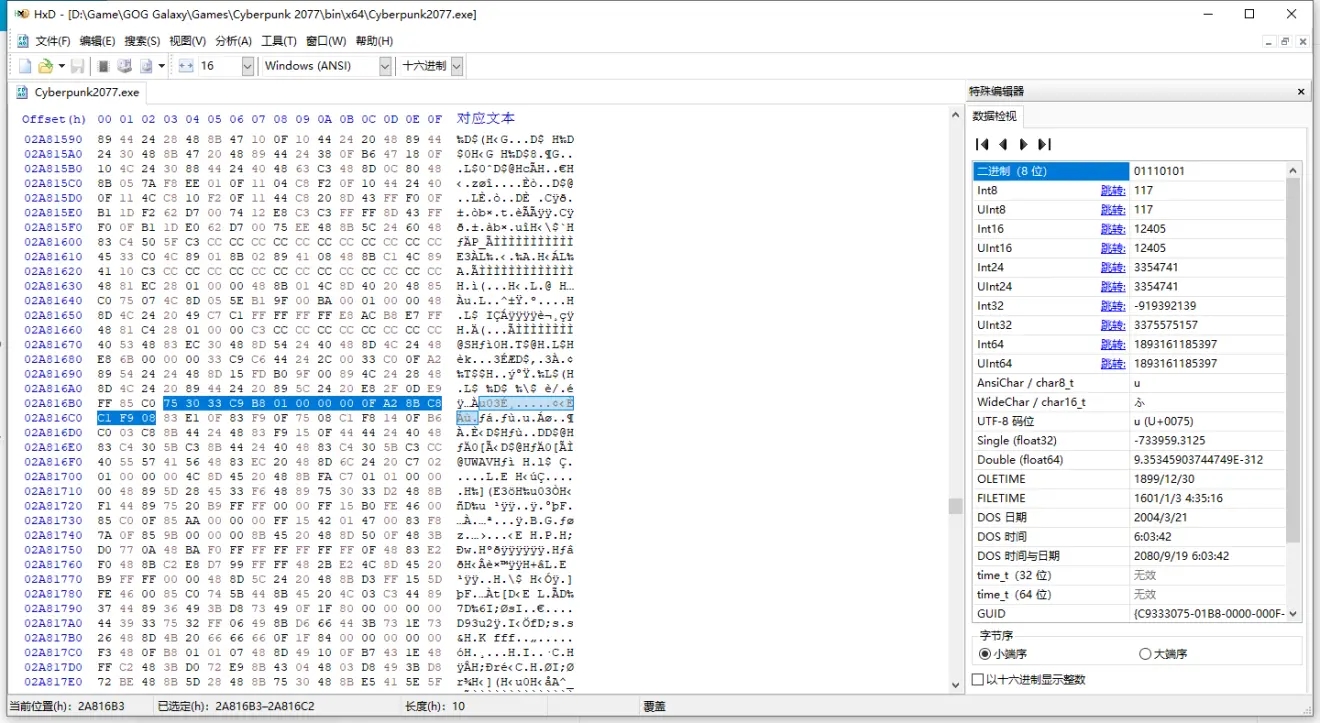Restore the inner document window button
The height and width of the screenshot is (723, 1320).
point(1285,41)
